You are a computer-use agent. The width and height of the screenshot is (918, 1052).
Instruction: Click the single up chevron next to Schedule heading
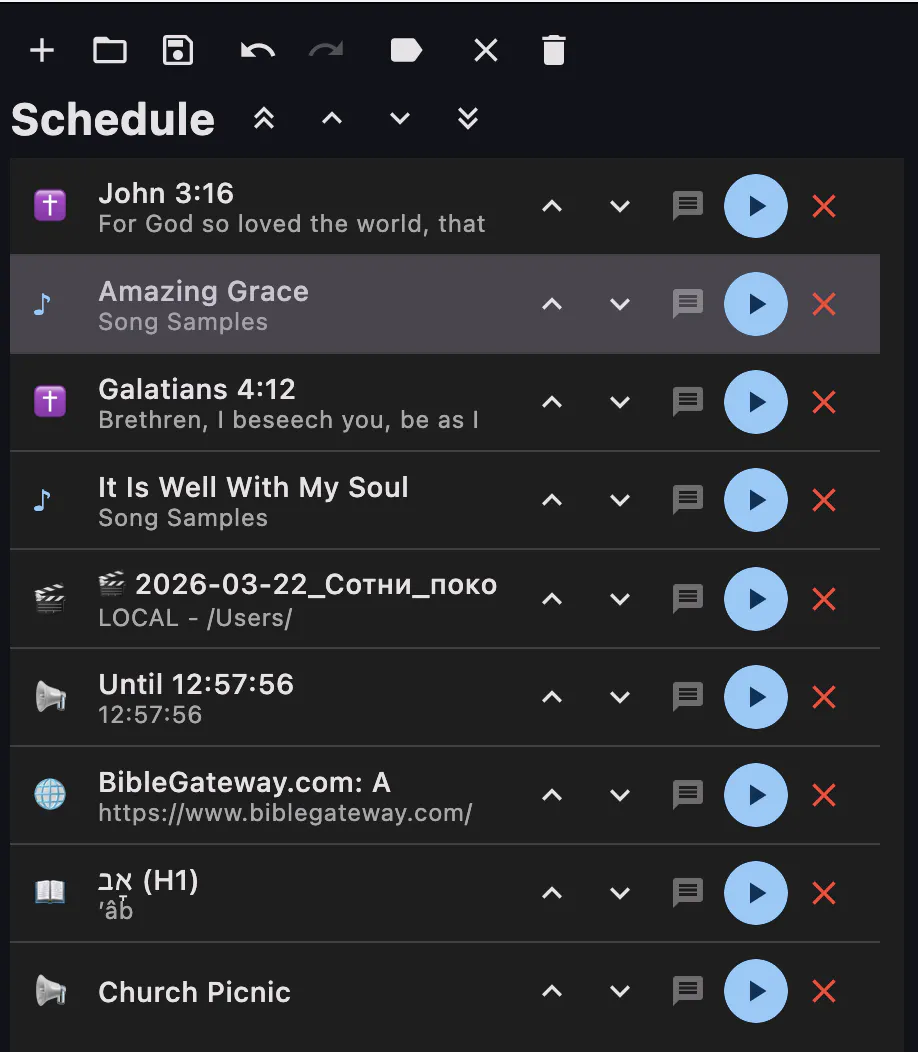click(x=332, y=119)
